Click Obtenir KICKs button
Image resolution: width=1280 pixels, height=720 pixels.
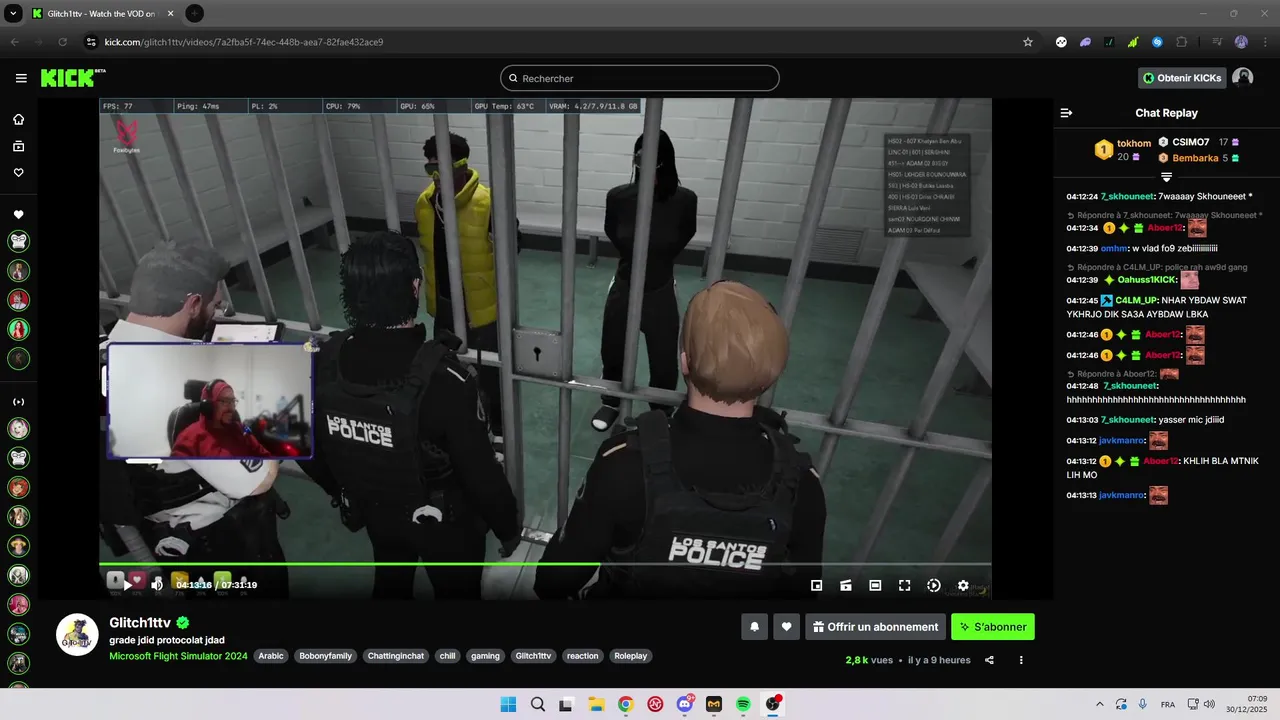coord(1182,78)
